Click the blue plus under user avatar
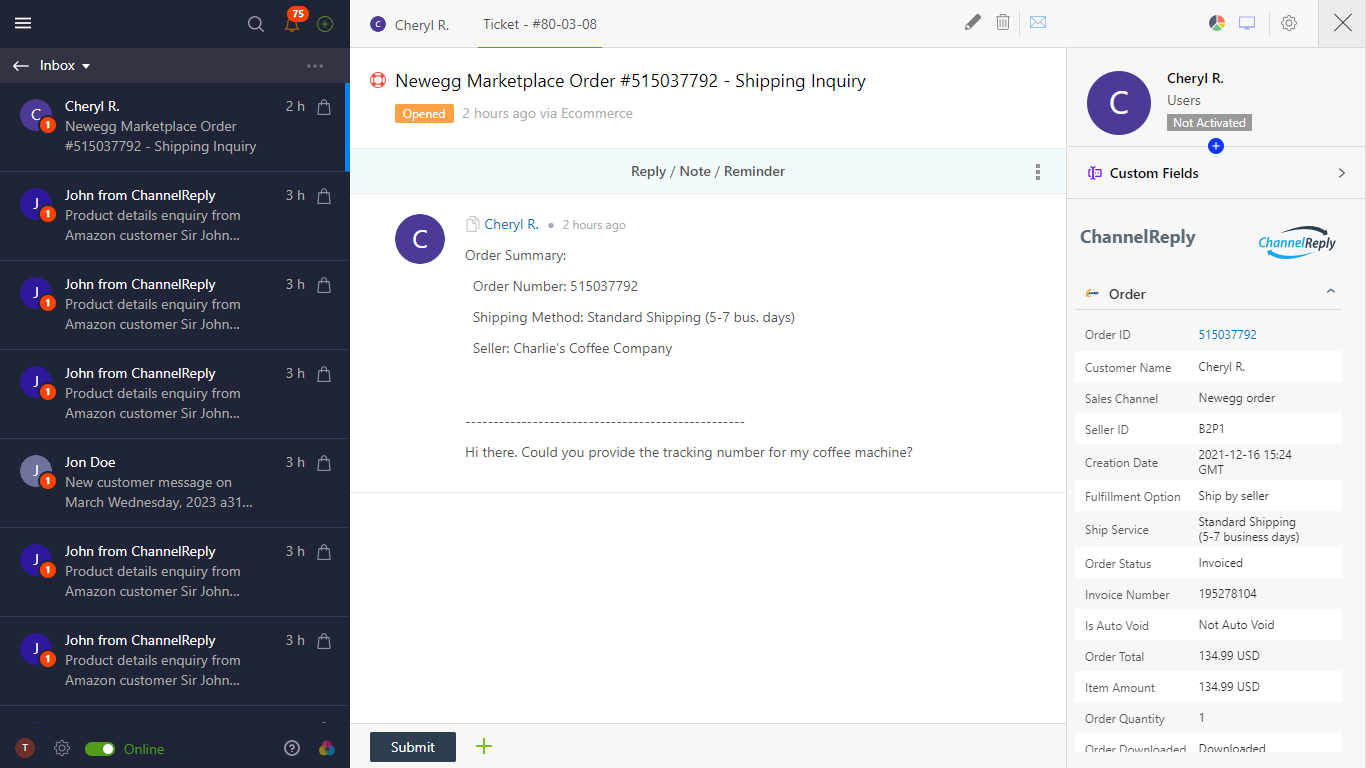 tap(1216, 146)
